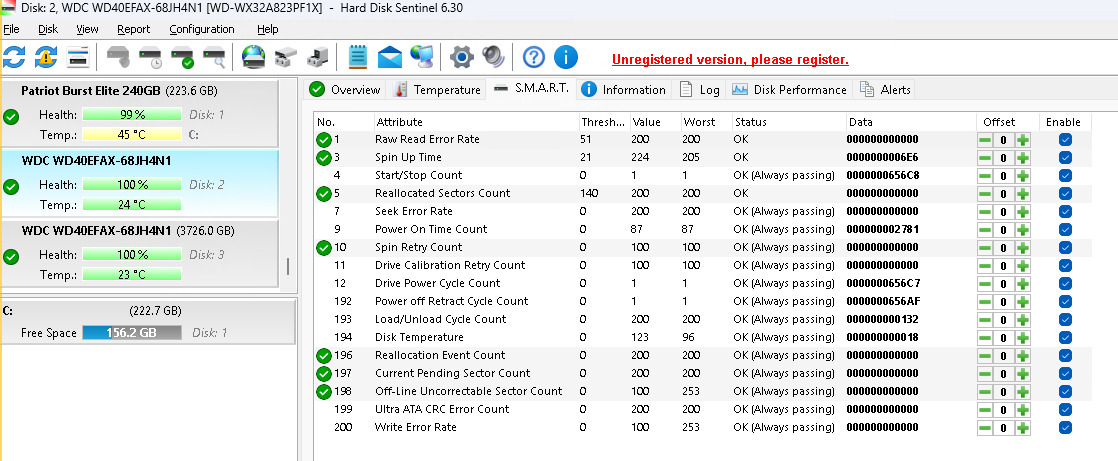
Task: Open the Disk menu
Action: coord(48,29)
